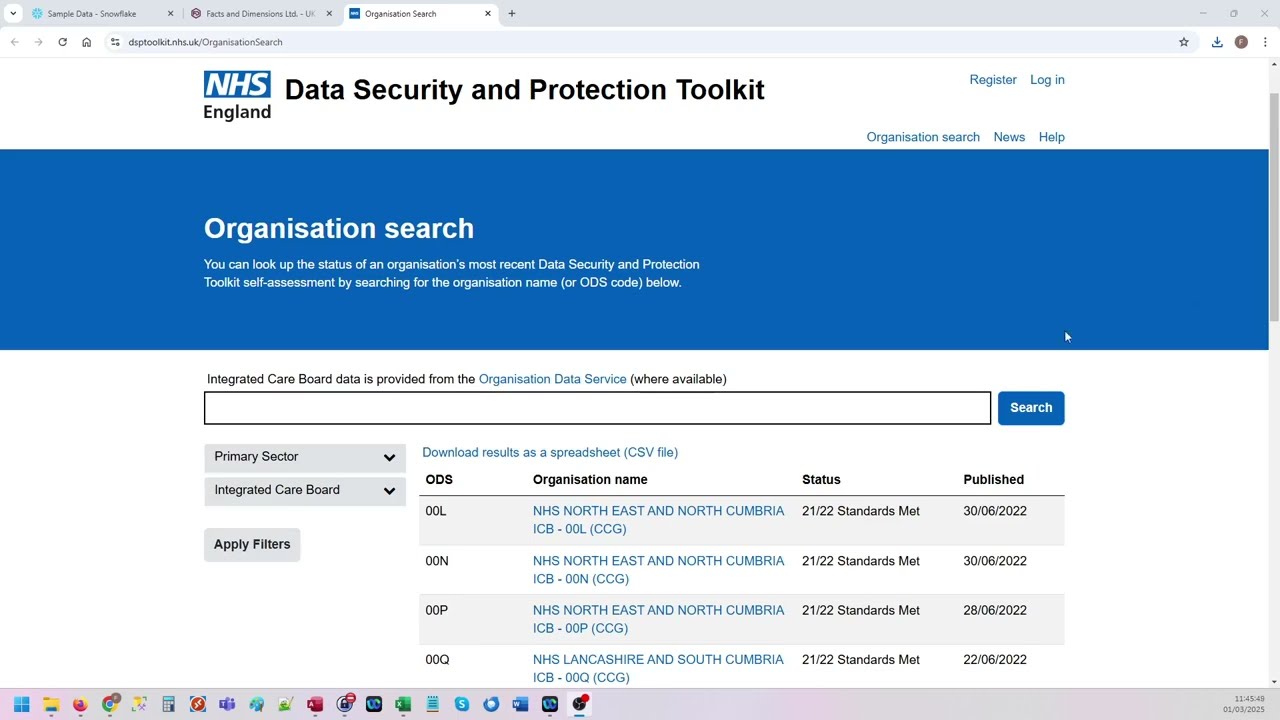This screenshot has height=720, width=1280.
Task: Click the Apply Filters button
Action: 252,544
